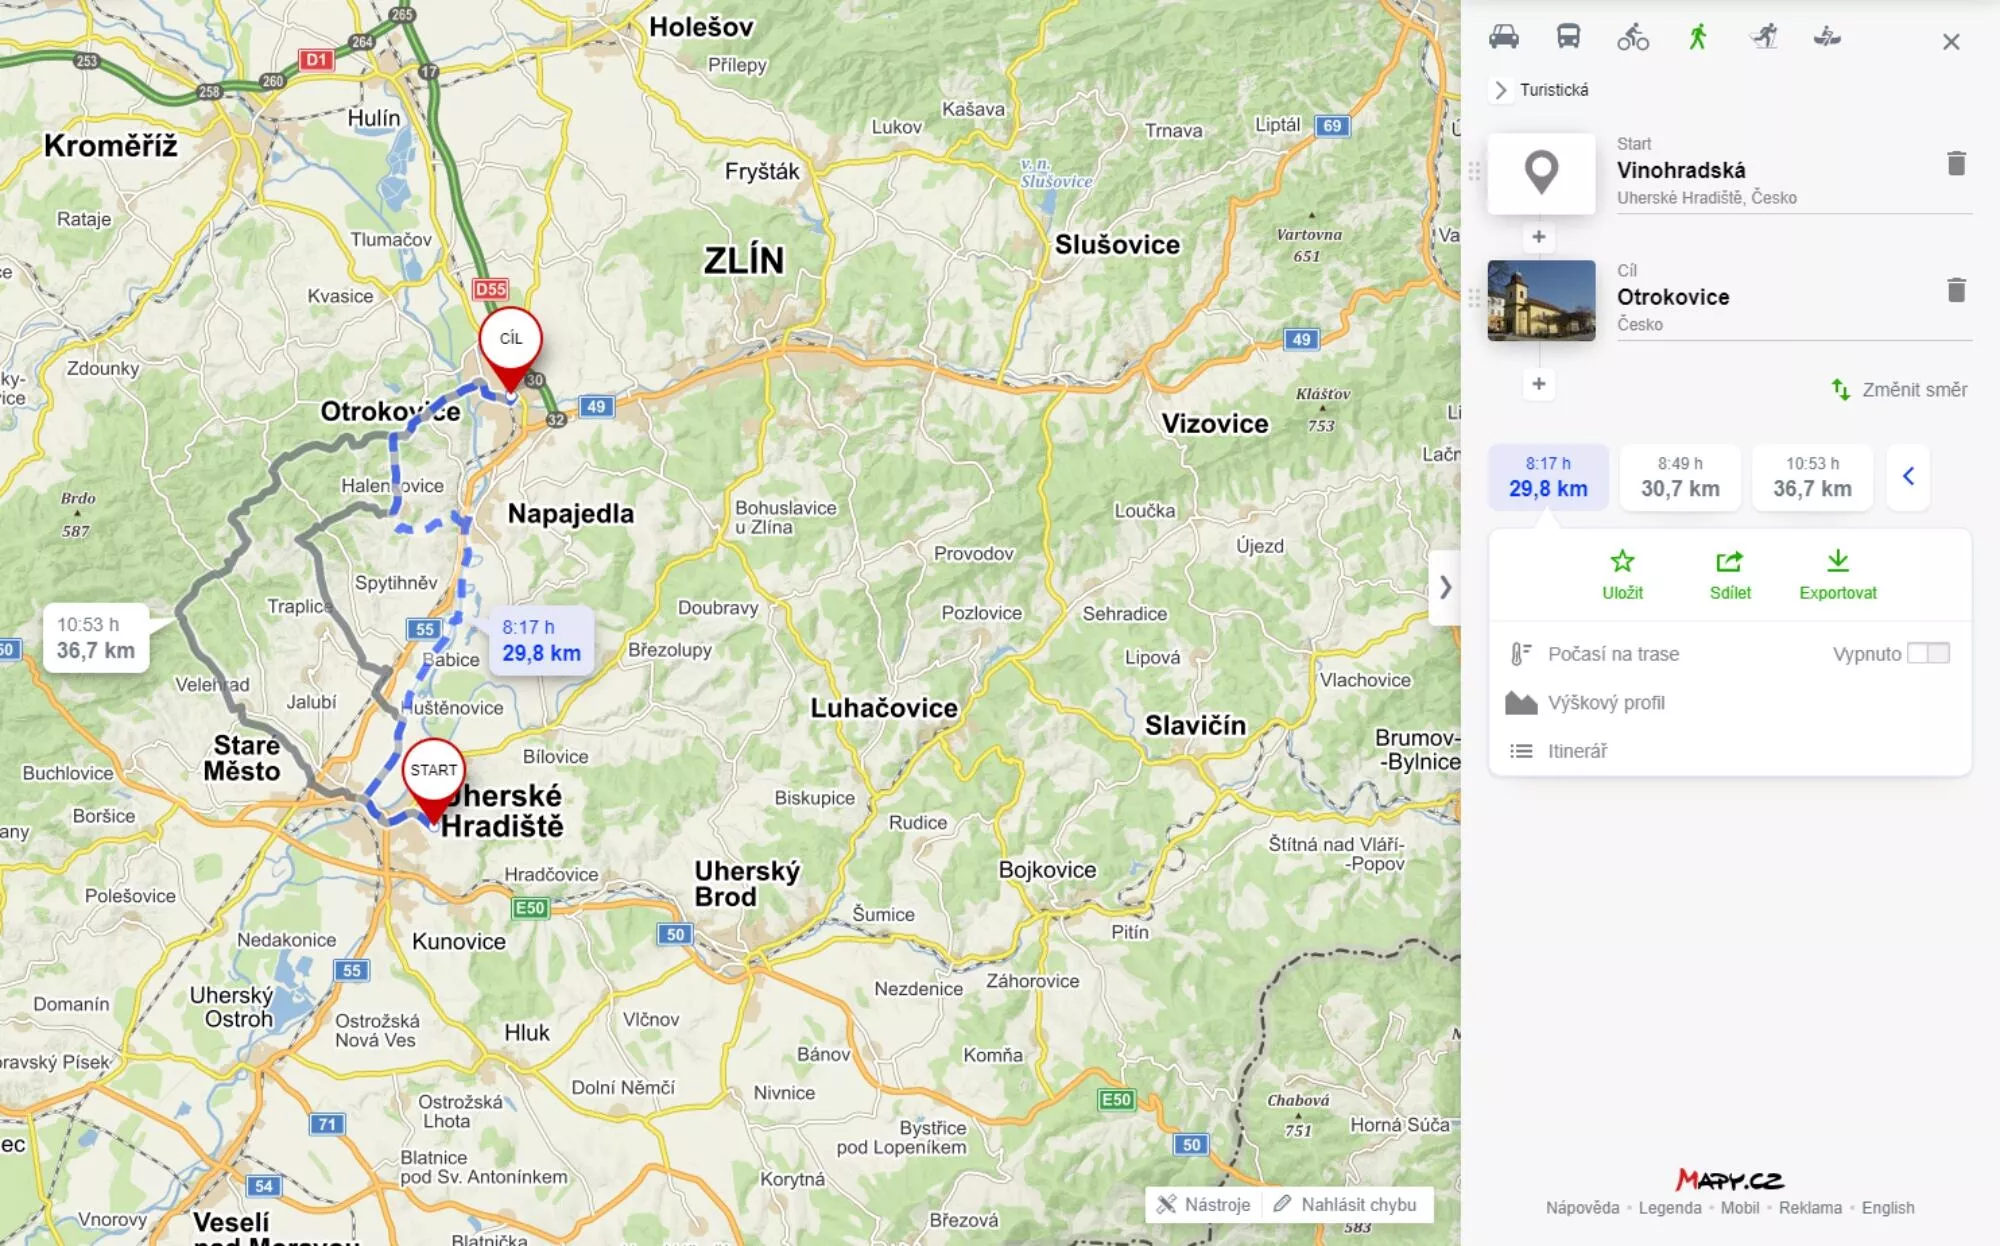Select the cross-country skiing route icon
2000x1246 pixels.
pyautogui.click(x=1764, y=37)
